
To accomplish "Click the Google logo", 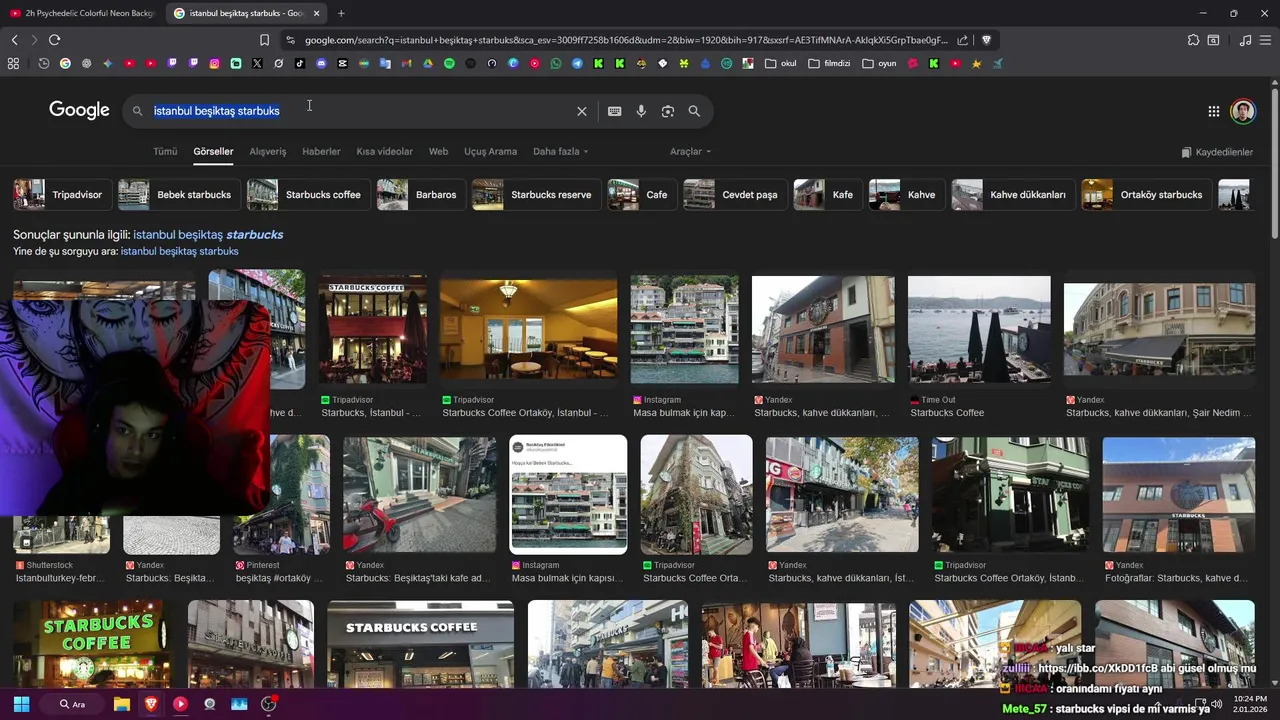I will pos(79,110).
